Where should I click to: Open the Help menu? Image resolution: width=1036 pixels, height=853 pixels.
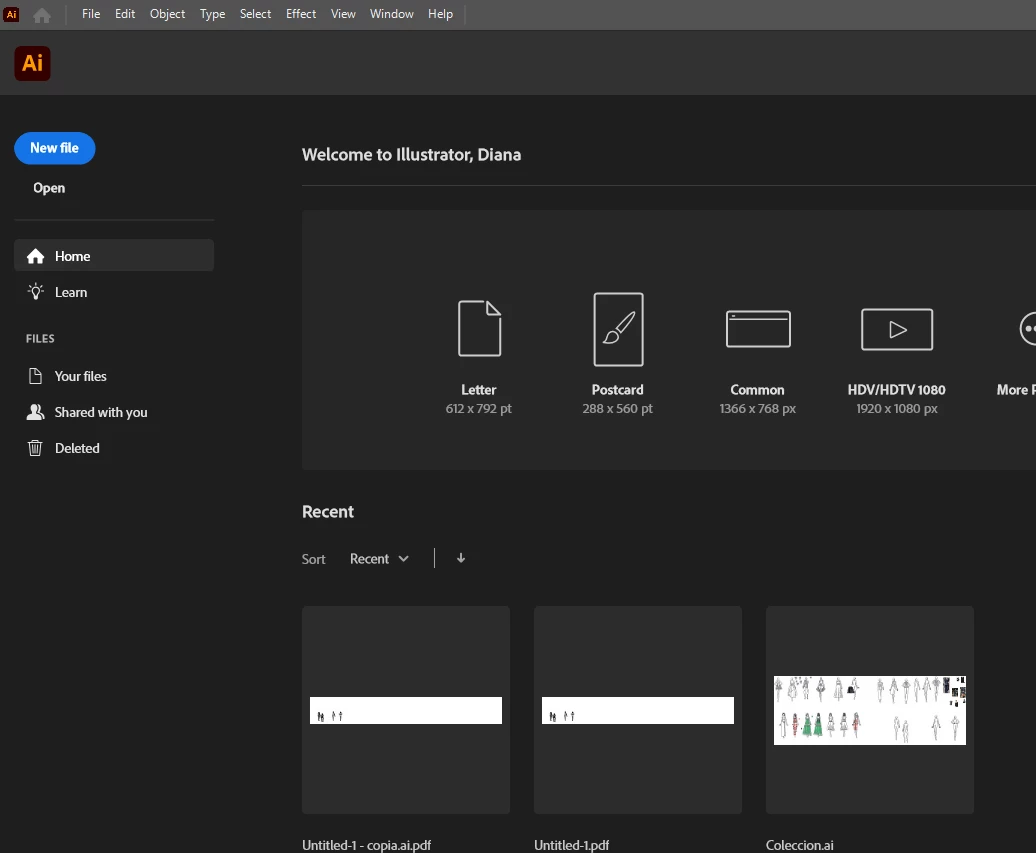(x=440, y=14)
